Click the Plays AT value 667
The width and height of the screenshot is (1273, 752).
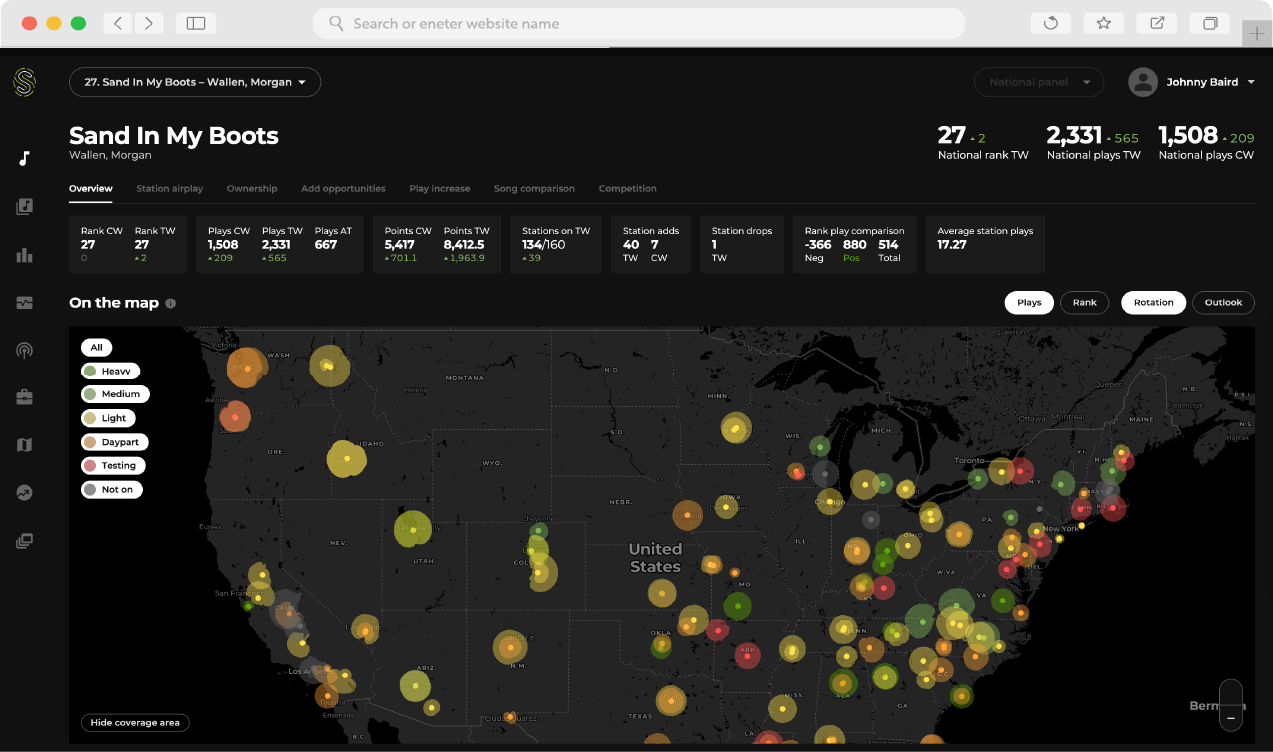point(326,245)
